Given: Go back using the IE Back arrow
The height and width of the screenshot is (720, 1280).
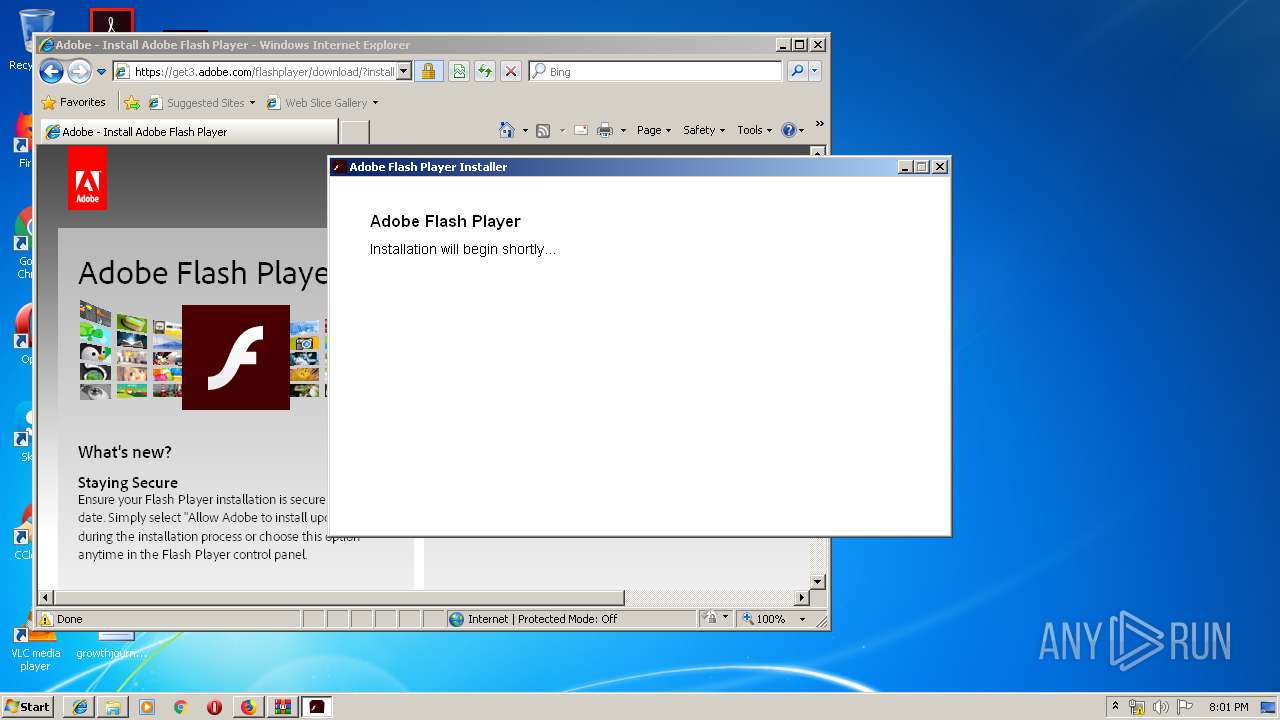Looking at the screenshot, I should pyautogui.click(x=51, y=71).
